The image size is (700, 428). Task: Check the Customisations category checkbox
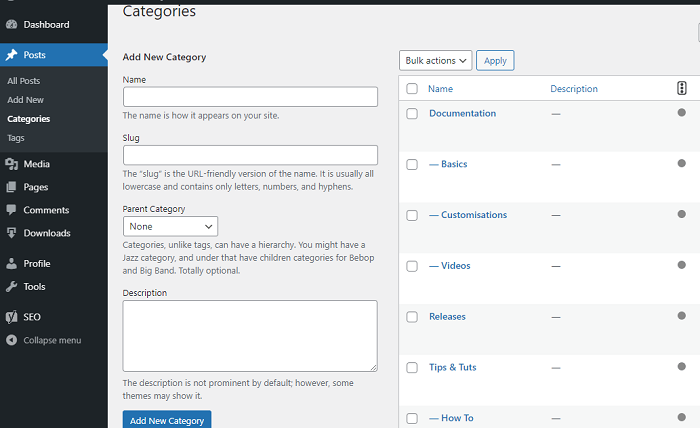[412, 216]
